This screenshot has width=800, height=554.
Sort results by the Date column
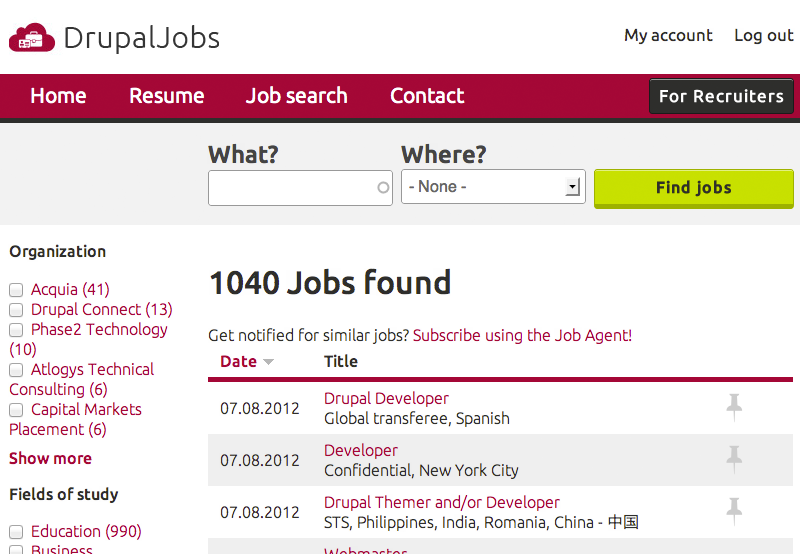point(238,361)
